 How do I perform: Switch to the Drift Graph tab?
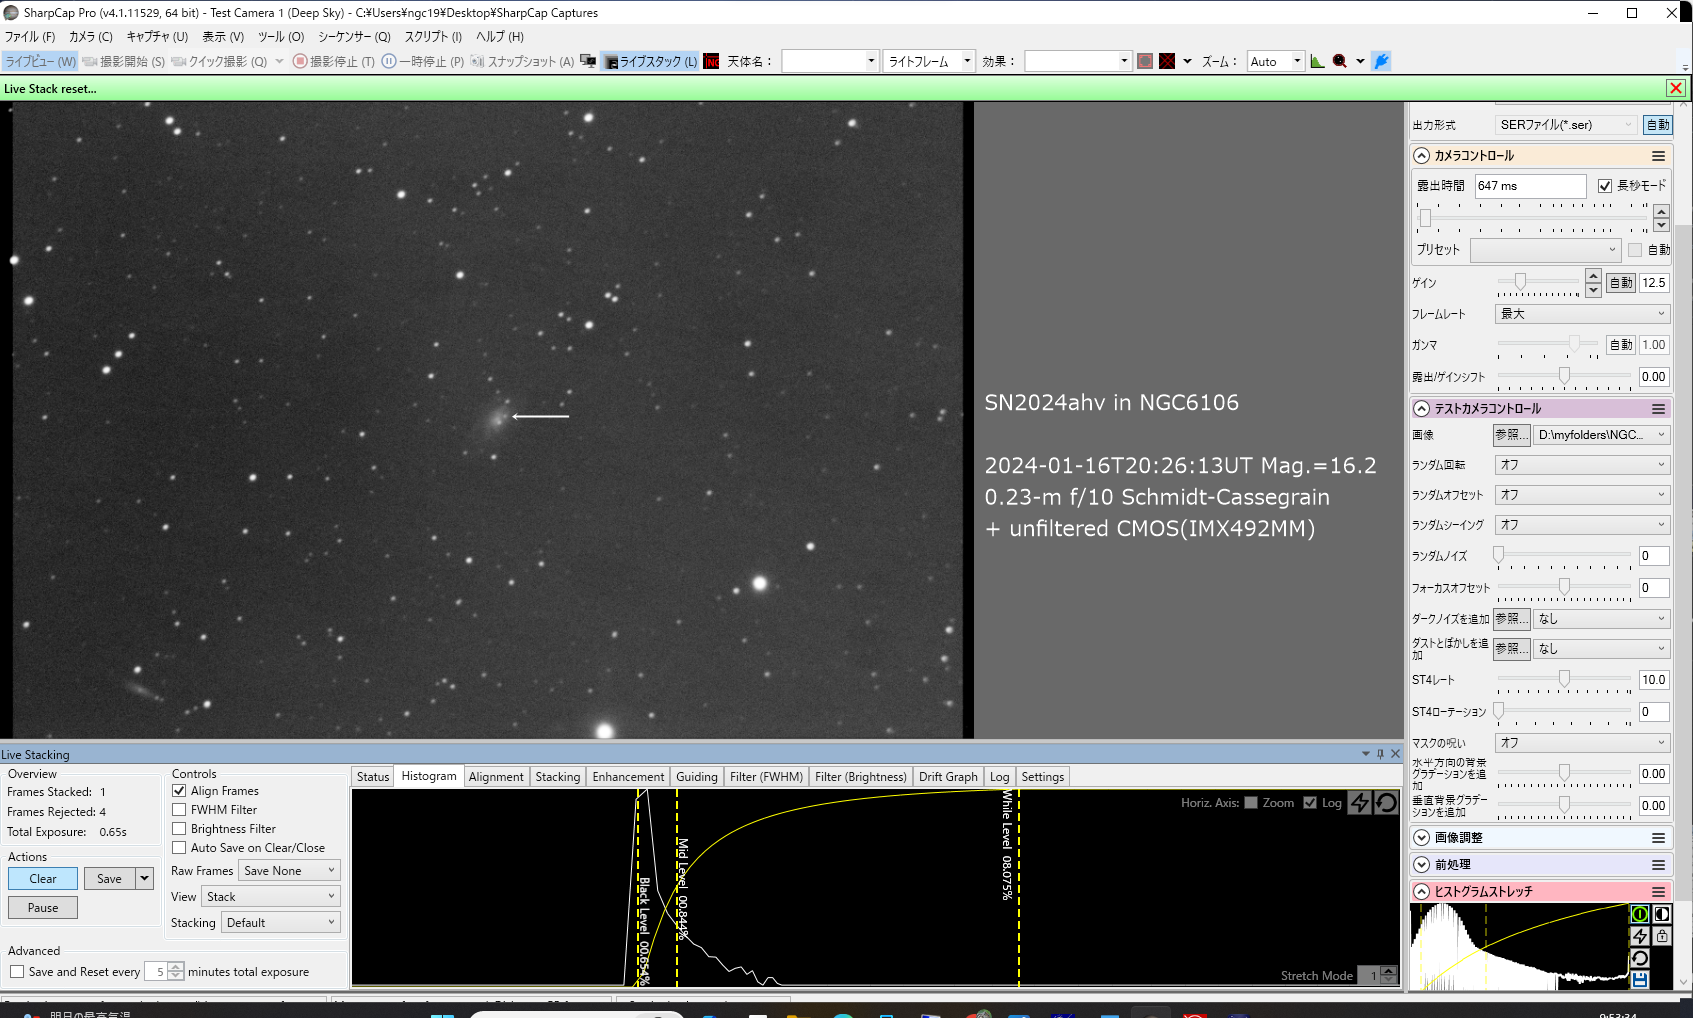[948, 777]
